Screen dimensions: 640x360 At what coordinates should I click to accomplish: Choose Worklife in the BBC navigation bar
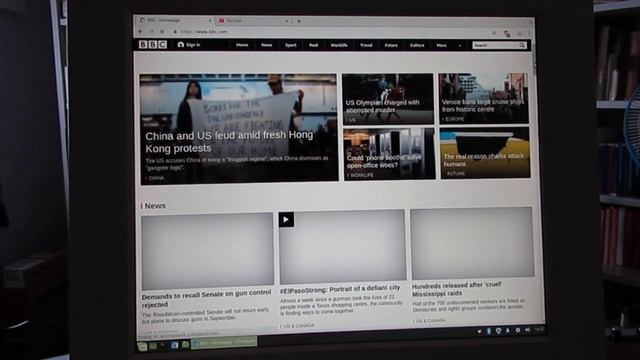[x=339, y=45]
